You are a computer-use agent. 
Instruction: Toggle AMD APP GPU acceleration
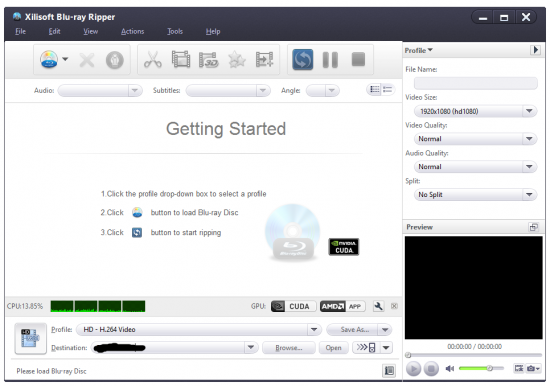click(343, 306)
